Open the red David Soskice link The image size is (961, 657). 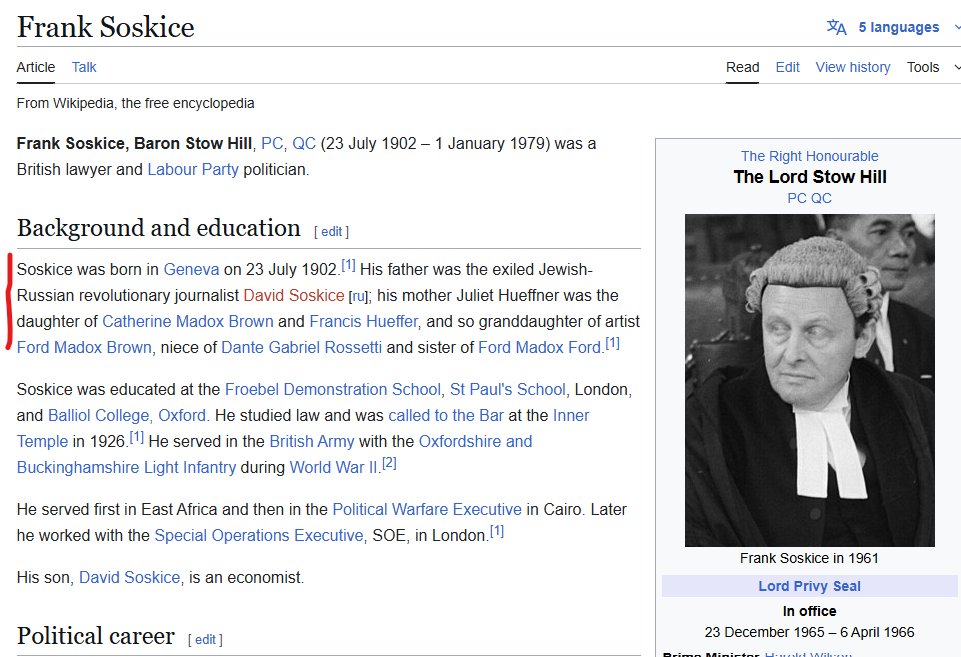pos(294,295)
